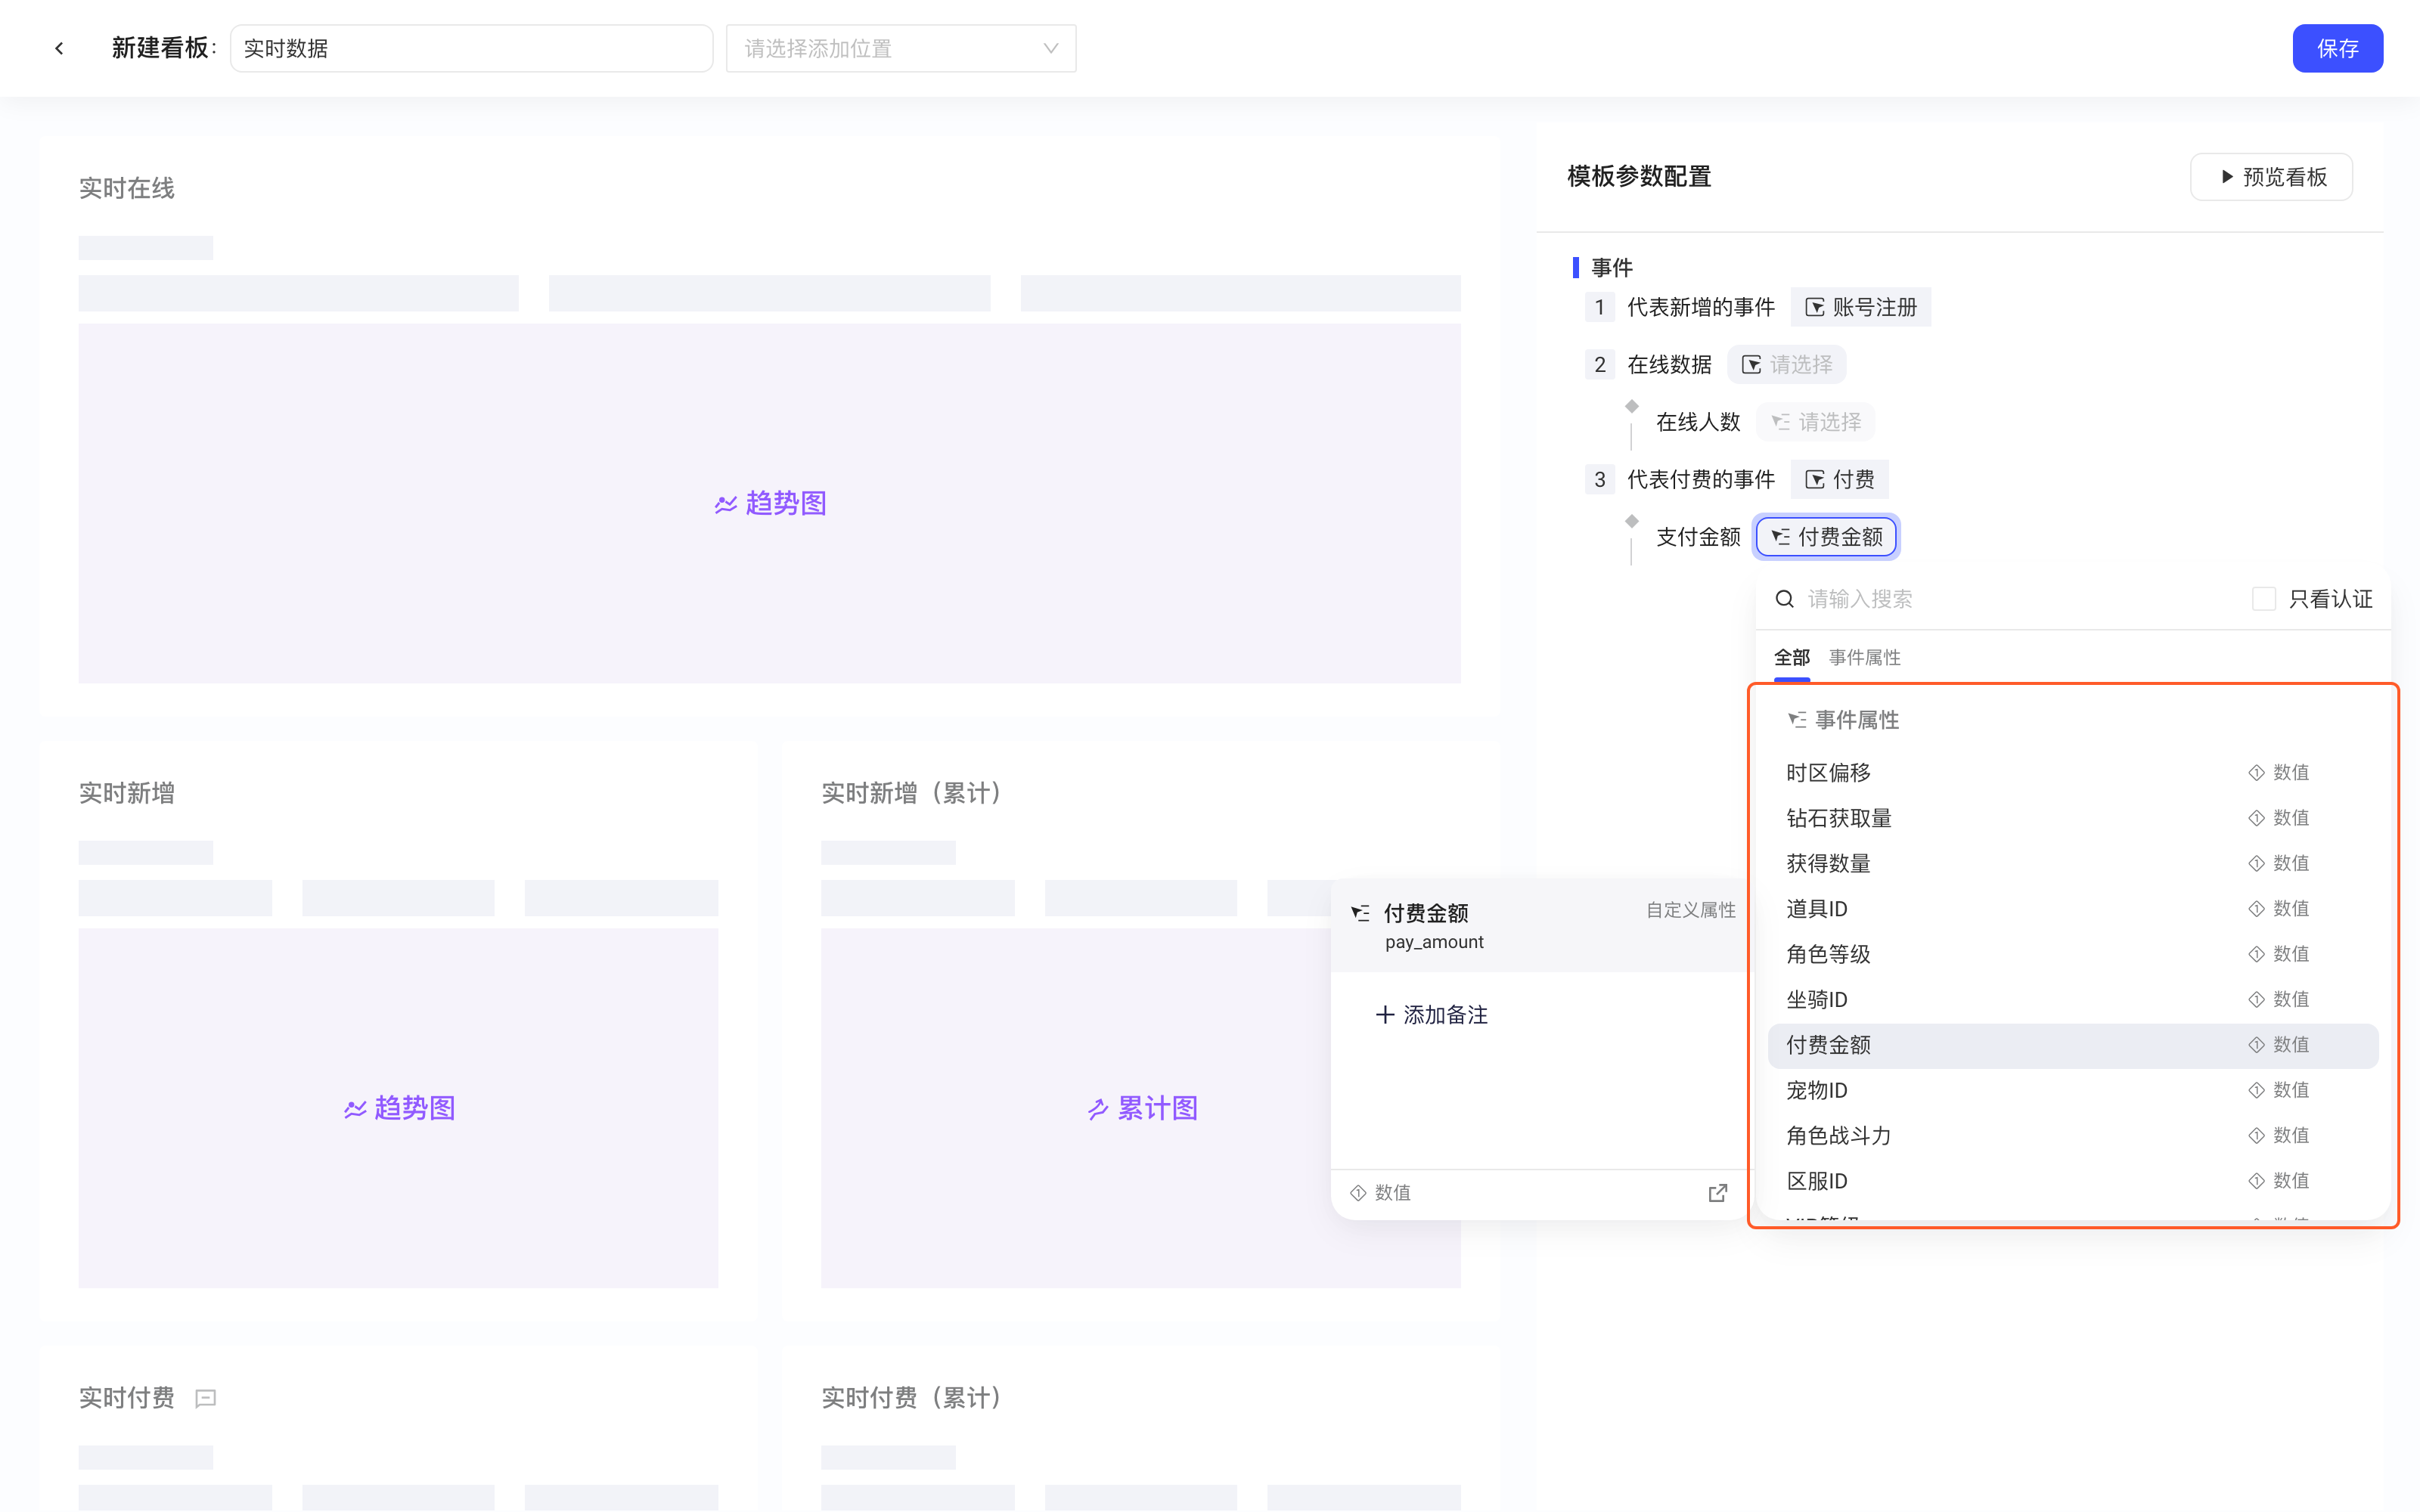Open the 请选择添加位置 dropdown
2420x1512 pixels.
click(x=901, y=48)
